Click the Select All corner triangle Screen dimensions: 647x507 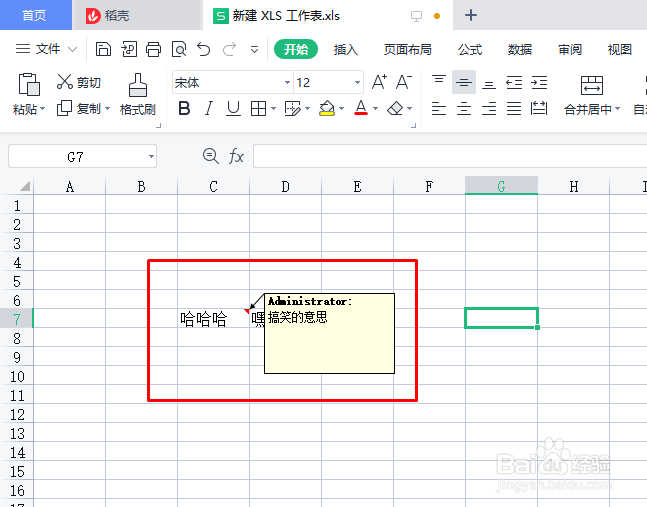tap(25, 186)
